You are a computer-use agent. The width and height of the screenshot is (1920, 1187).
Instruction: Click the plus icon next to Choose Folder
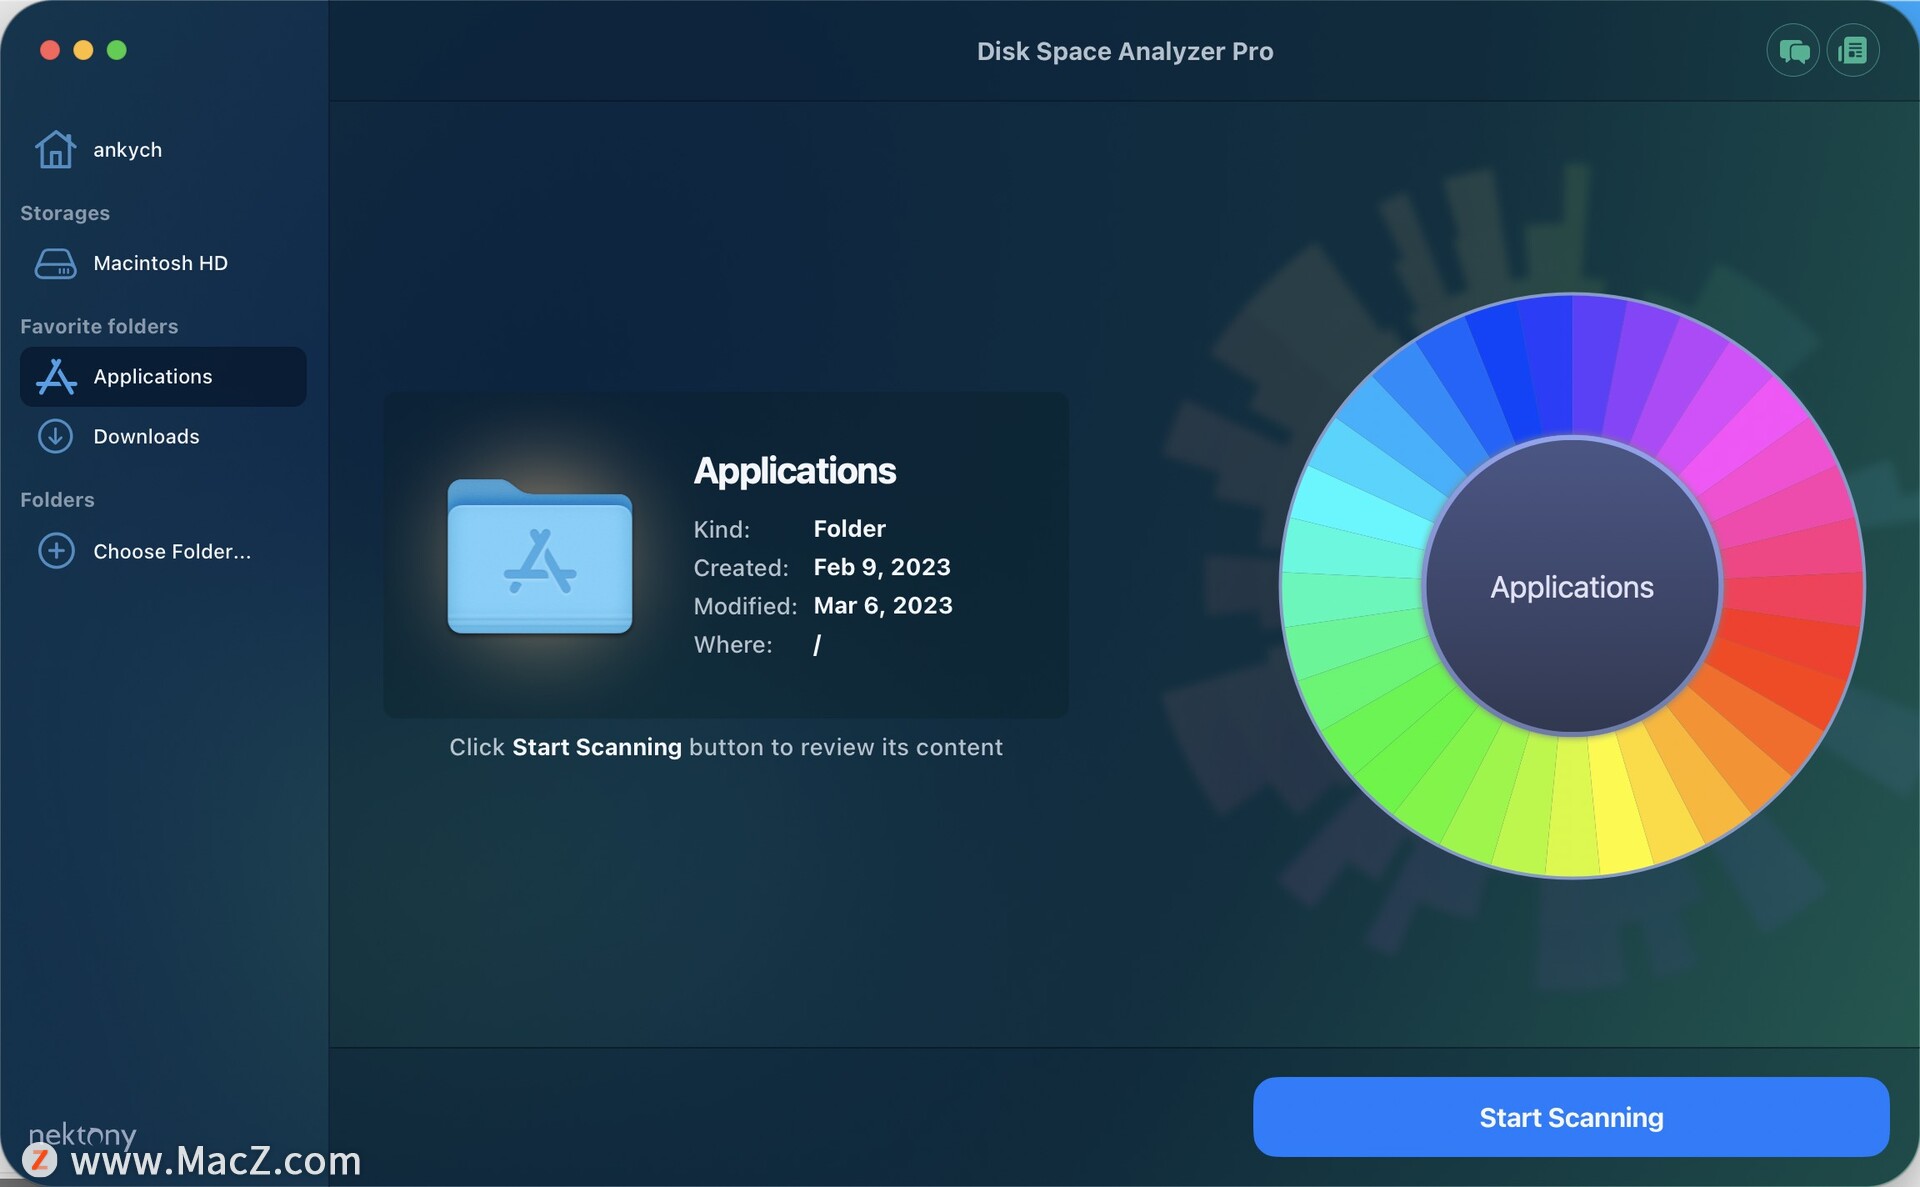56,551
